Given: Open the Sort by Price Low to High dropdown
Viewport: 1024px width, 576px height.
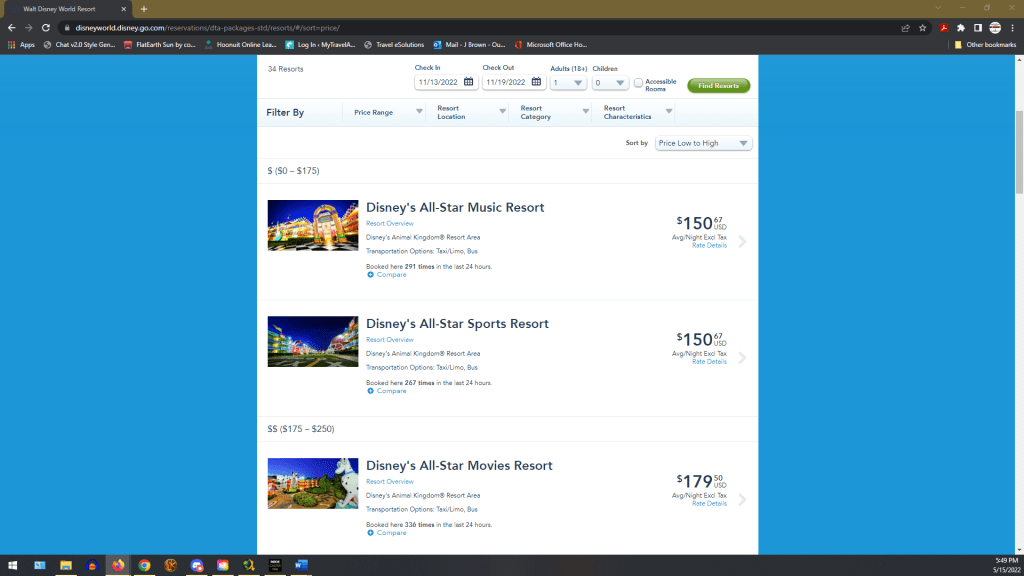Looking at the screenshot, I should coord(704,143).
